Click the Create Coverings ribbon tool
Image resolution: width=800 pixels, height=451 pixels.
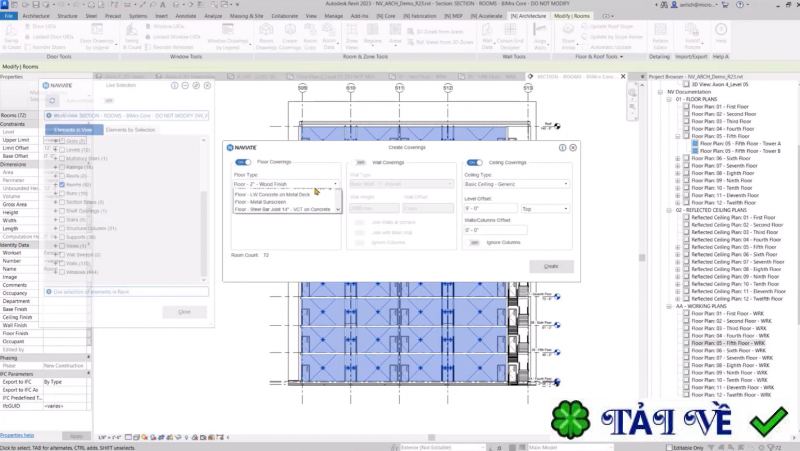[x=290, y=36]
